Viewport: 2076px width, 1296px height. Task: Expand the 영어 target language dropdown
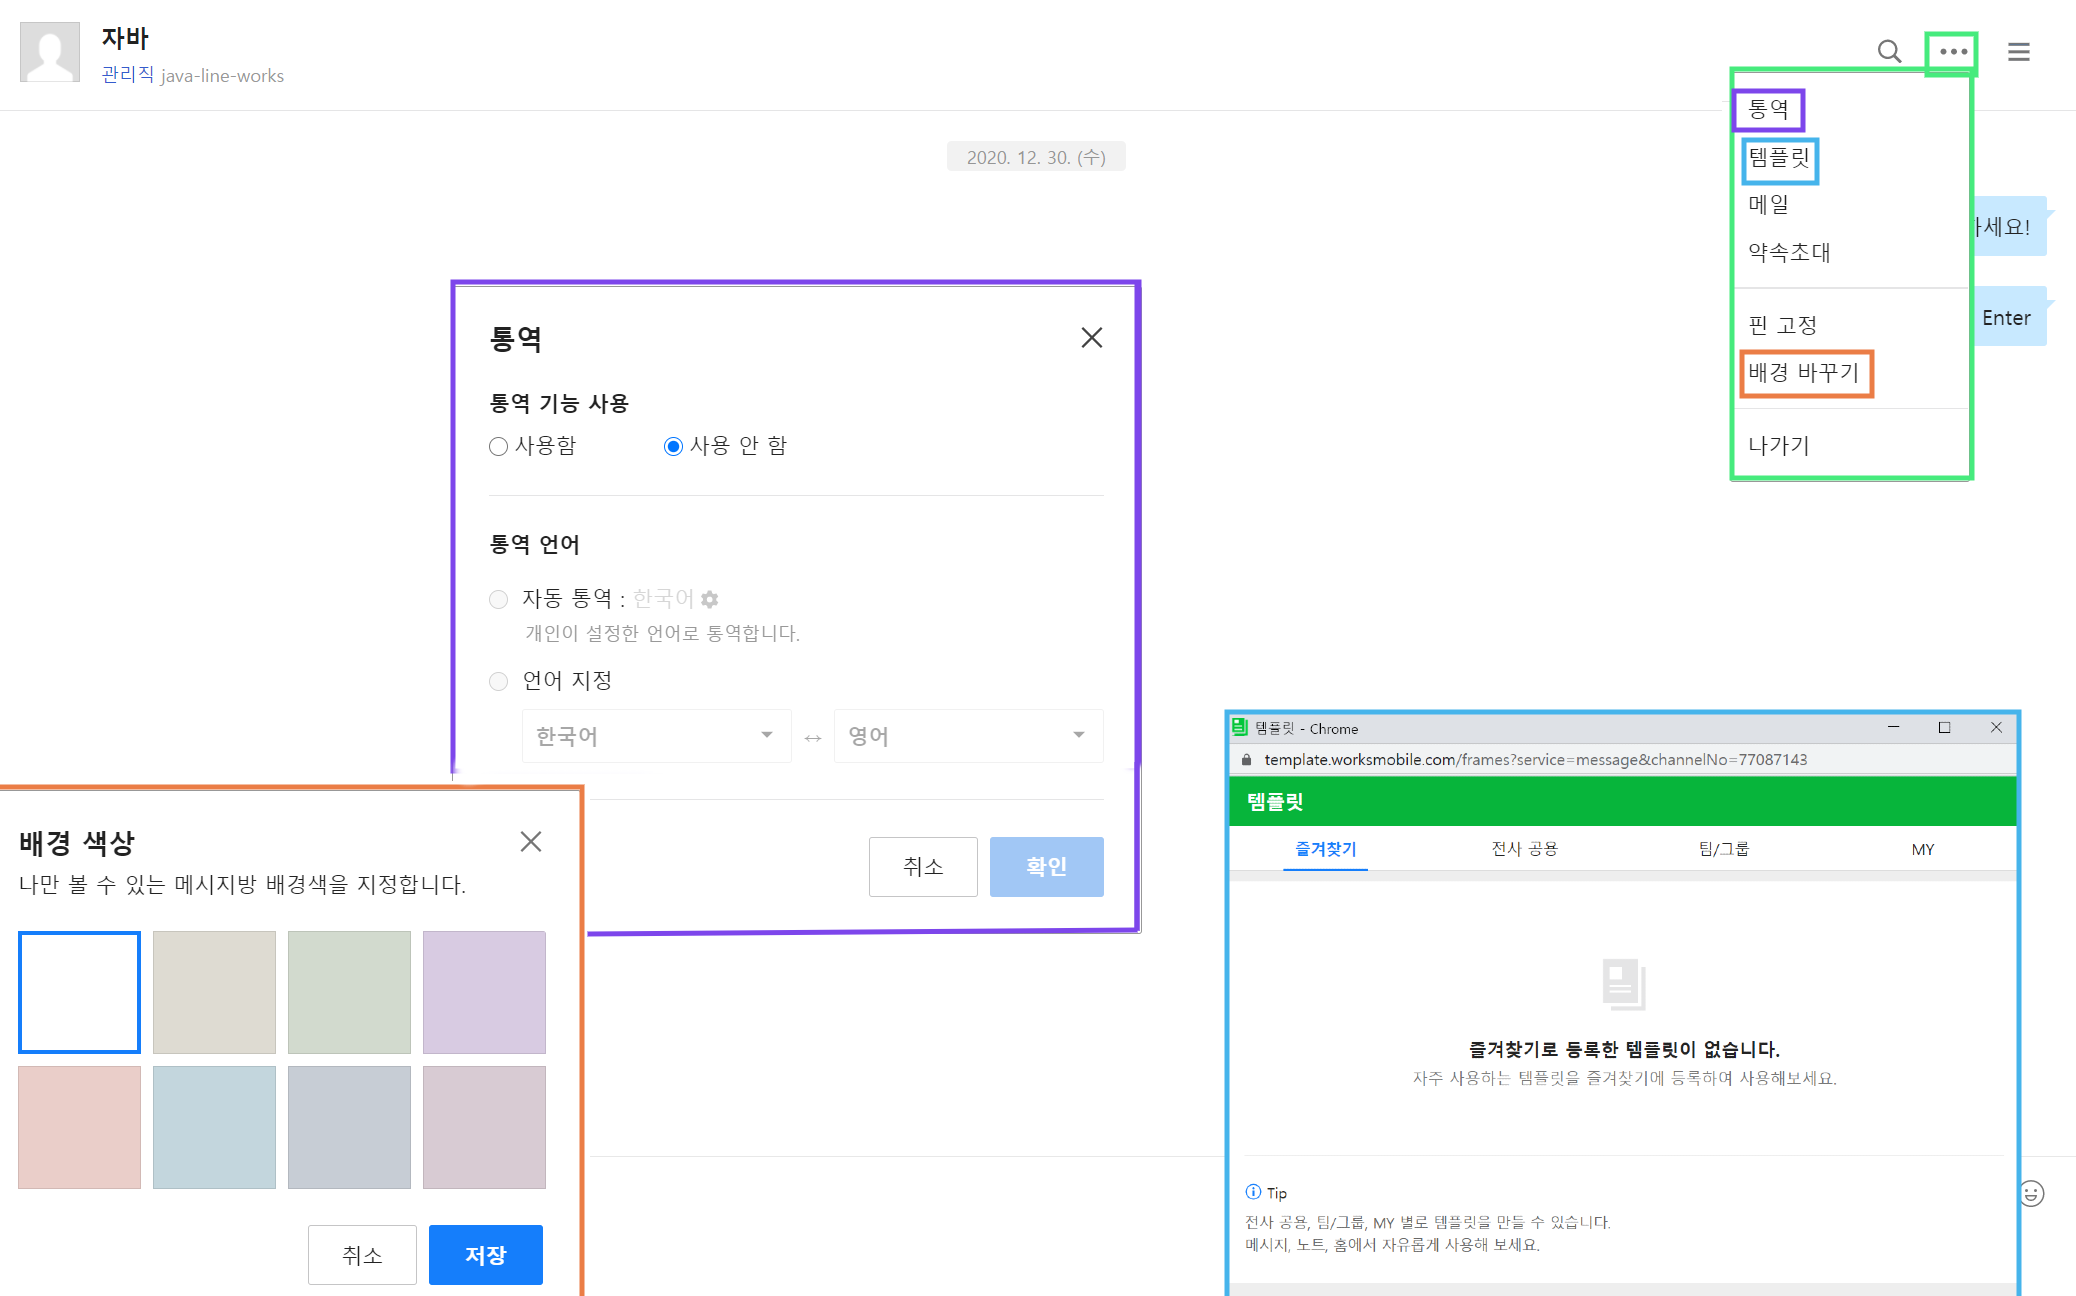968,736
